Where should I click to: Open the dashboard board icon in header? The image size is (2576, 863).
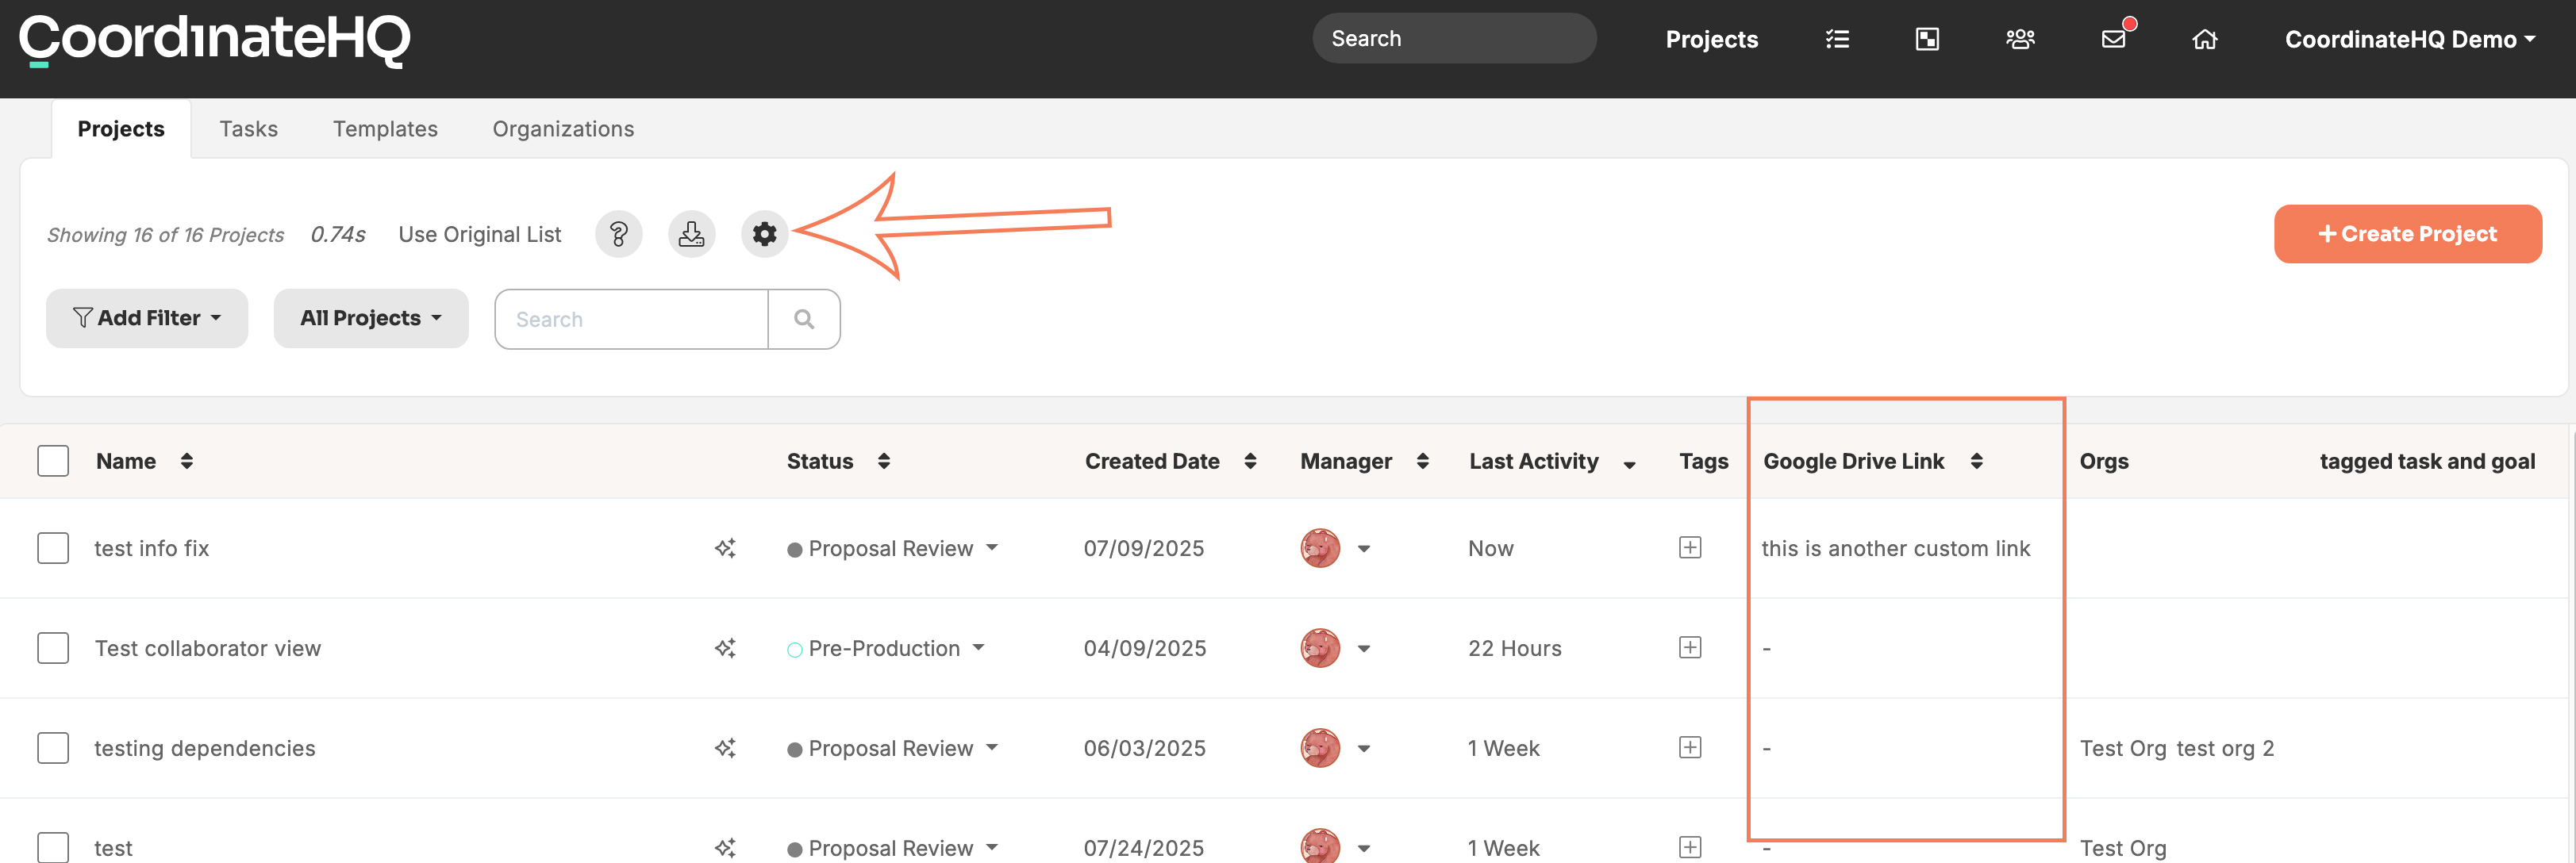pos(1927,39)
